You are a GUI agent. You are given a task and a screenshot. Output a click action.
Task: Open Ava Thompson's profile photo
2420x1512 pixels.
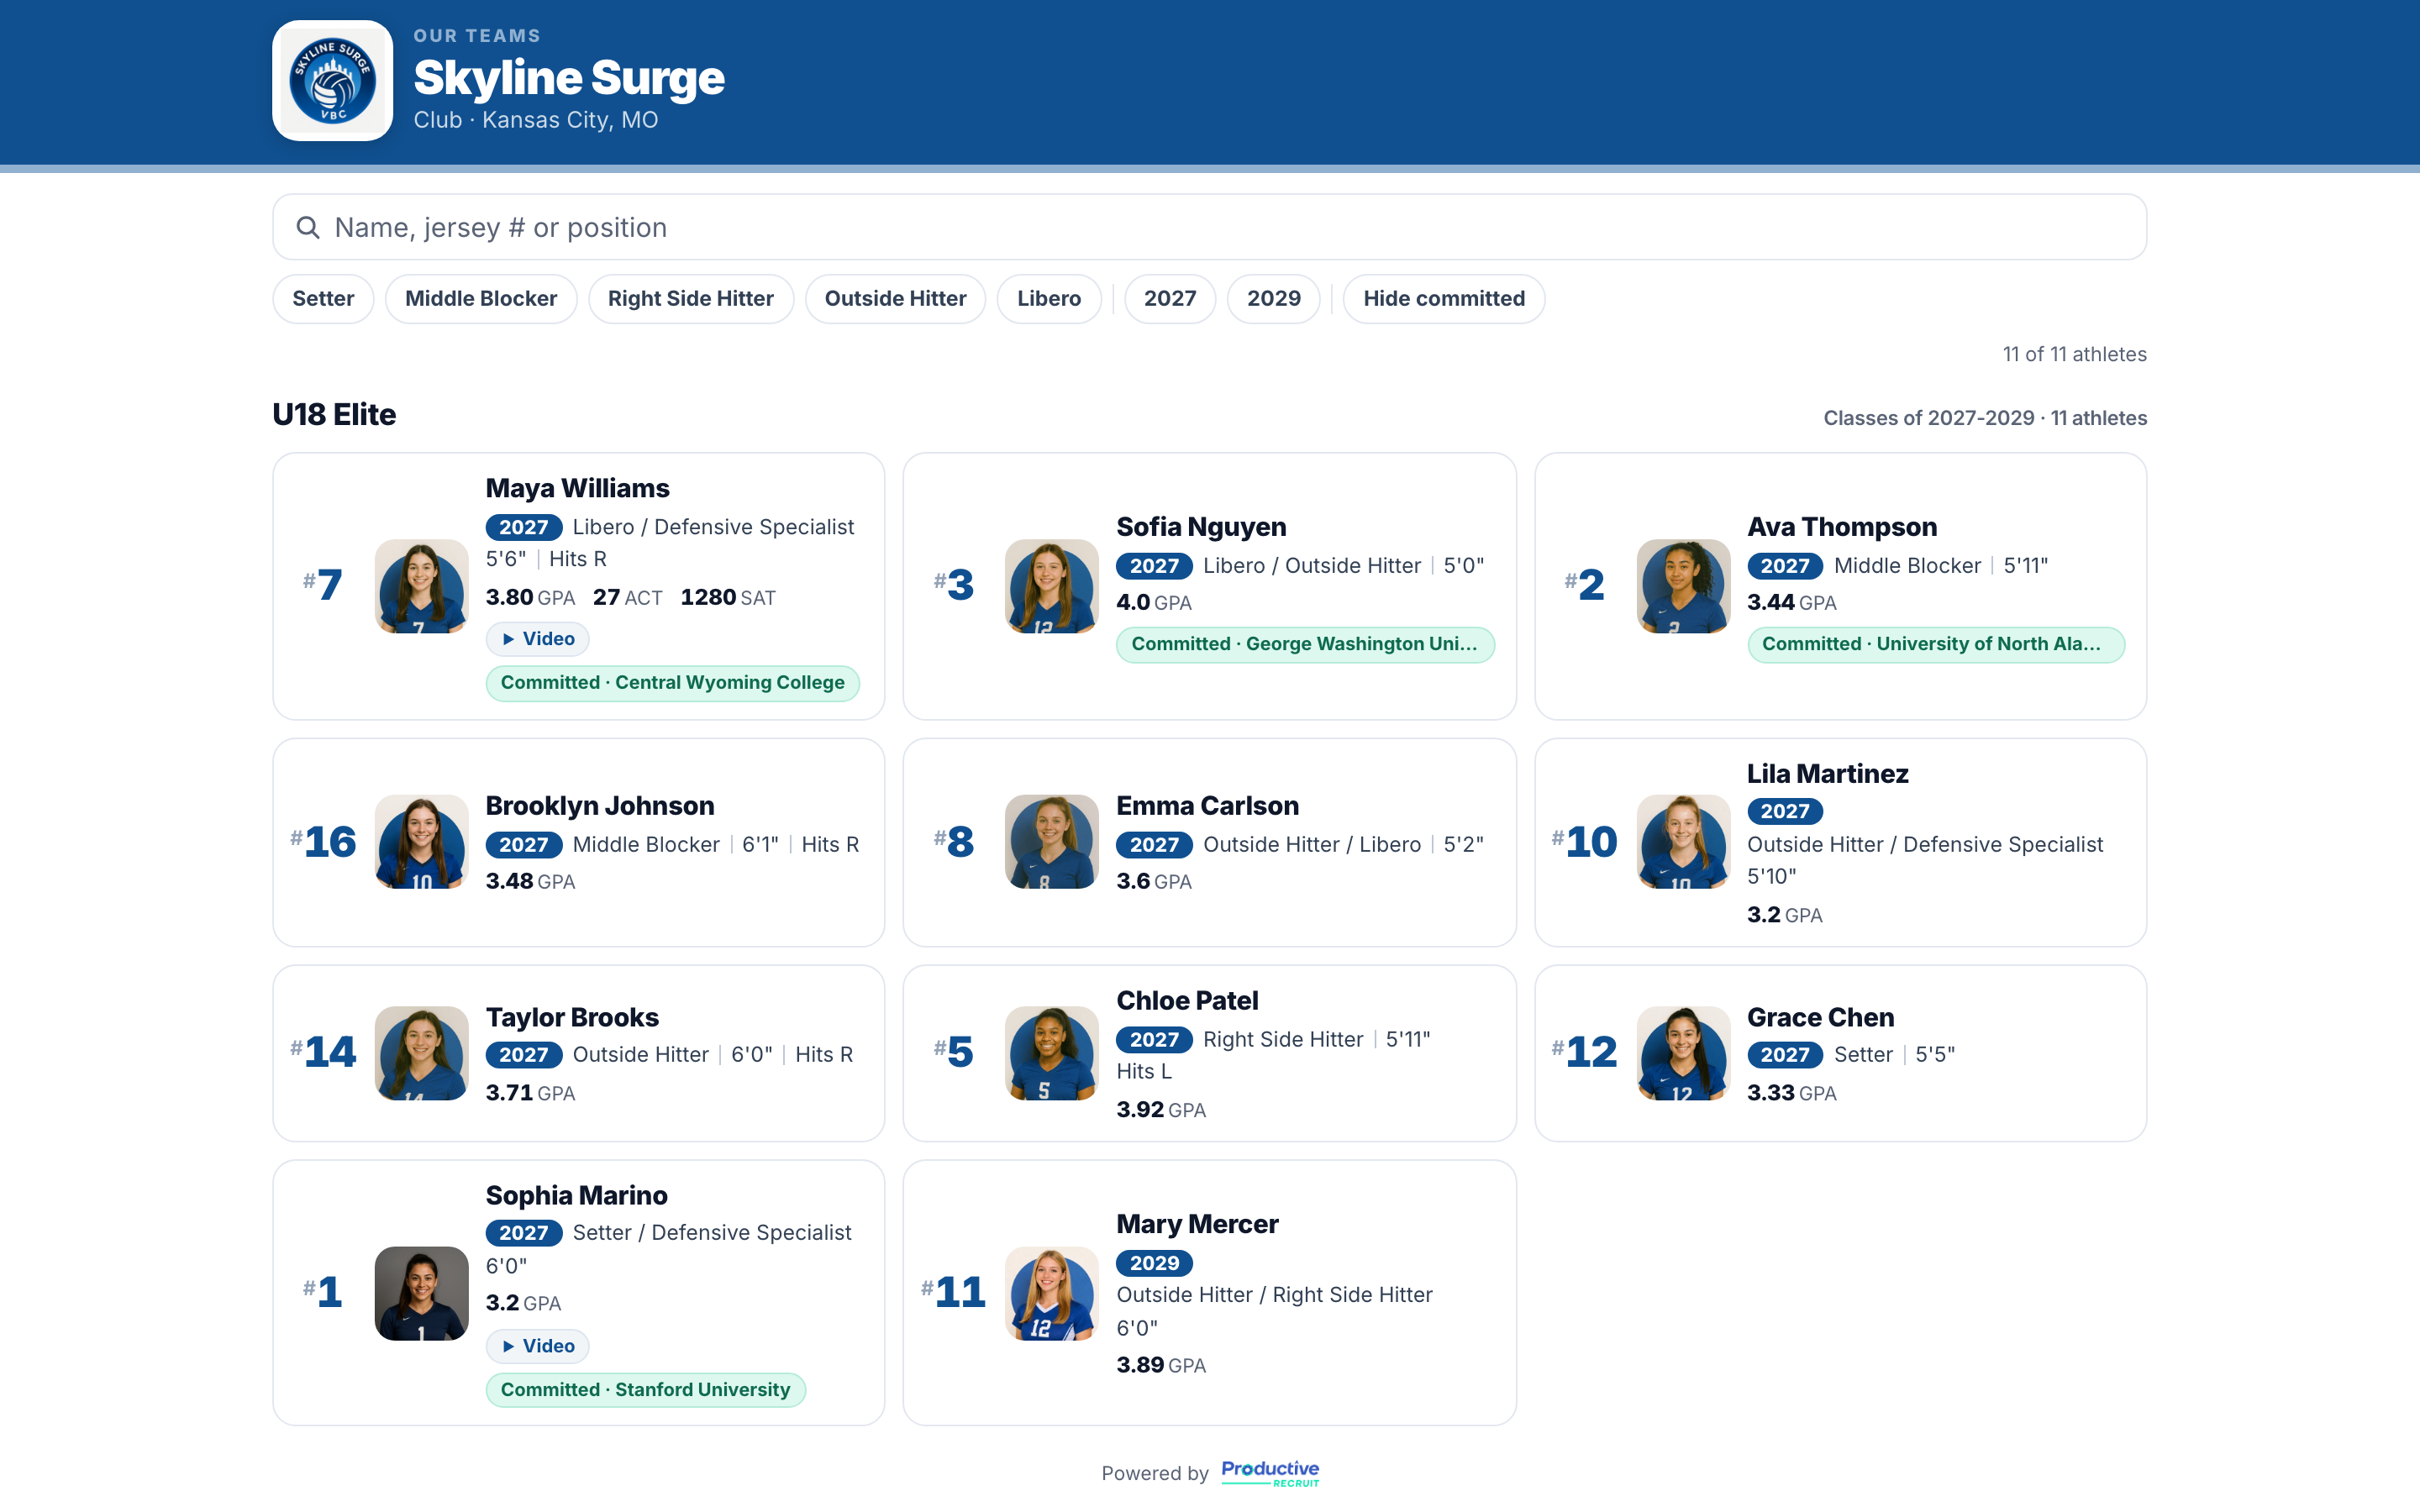[x=1683, y=586]
